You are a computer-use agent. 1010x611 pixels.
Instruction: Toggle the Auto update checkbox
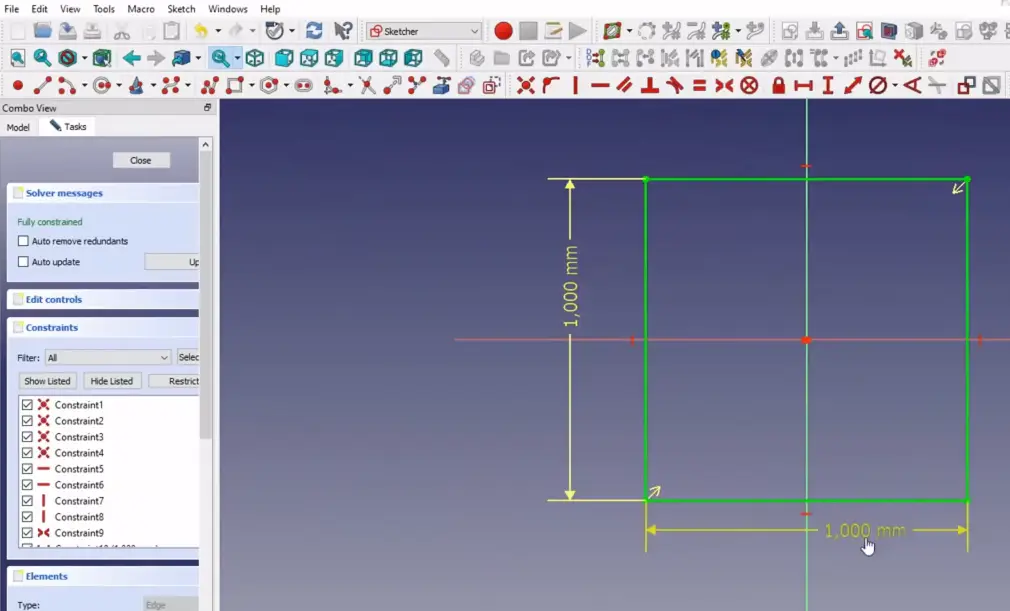[24, 262]
